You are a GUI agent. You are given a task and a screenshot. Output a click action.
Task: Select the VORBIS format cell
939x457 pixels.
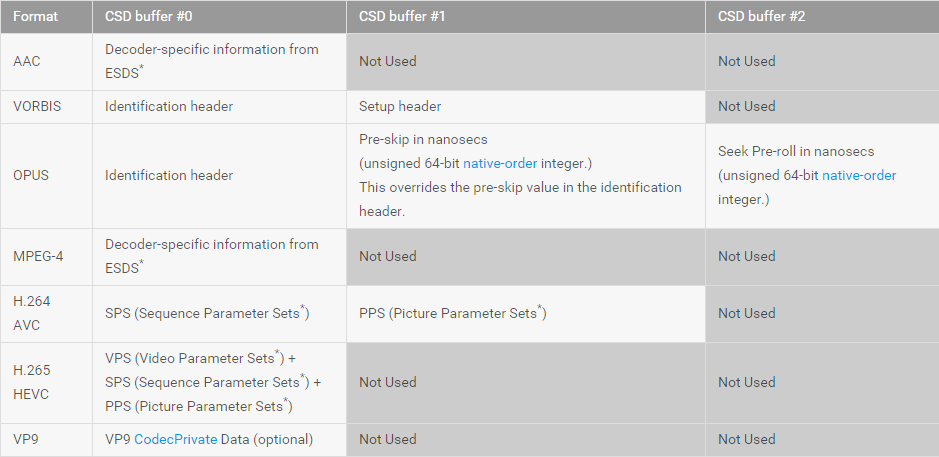[x=46, y=107]
